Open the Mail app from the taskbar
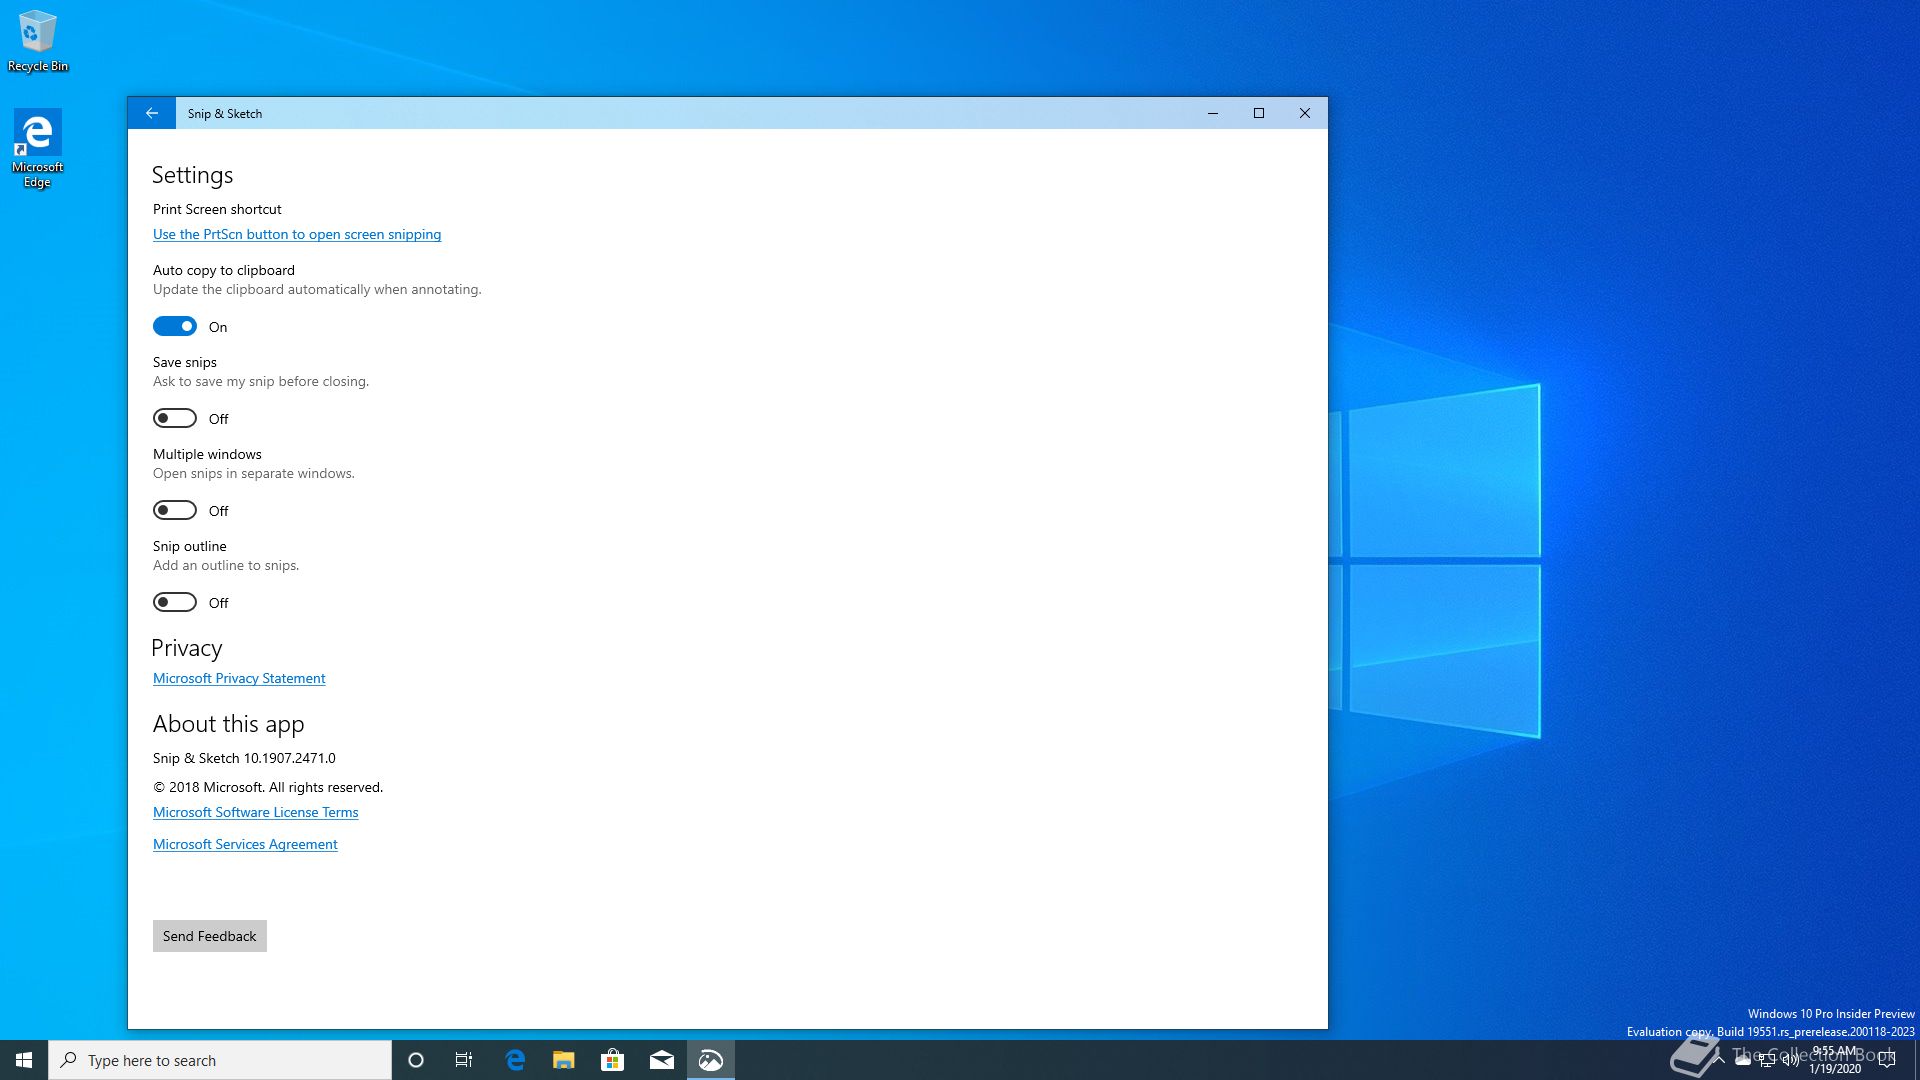This screenshot has height=1080, width=1920. [x=662, y=1060]
